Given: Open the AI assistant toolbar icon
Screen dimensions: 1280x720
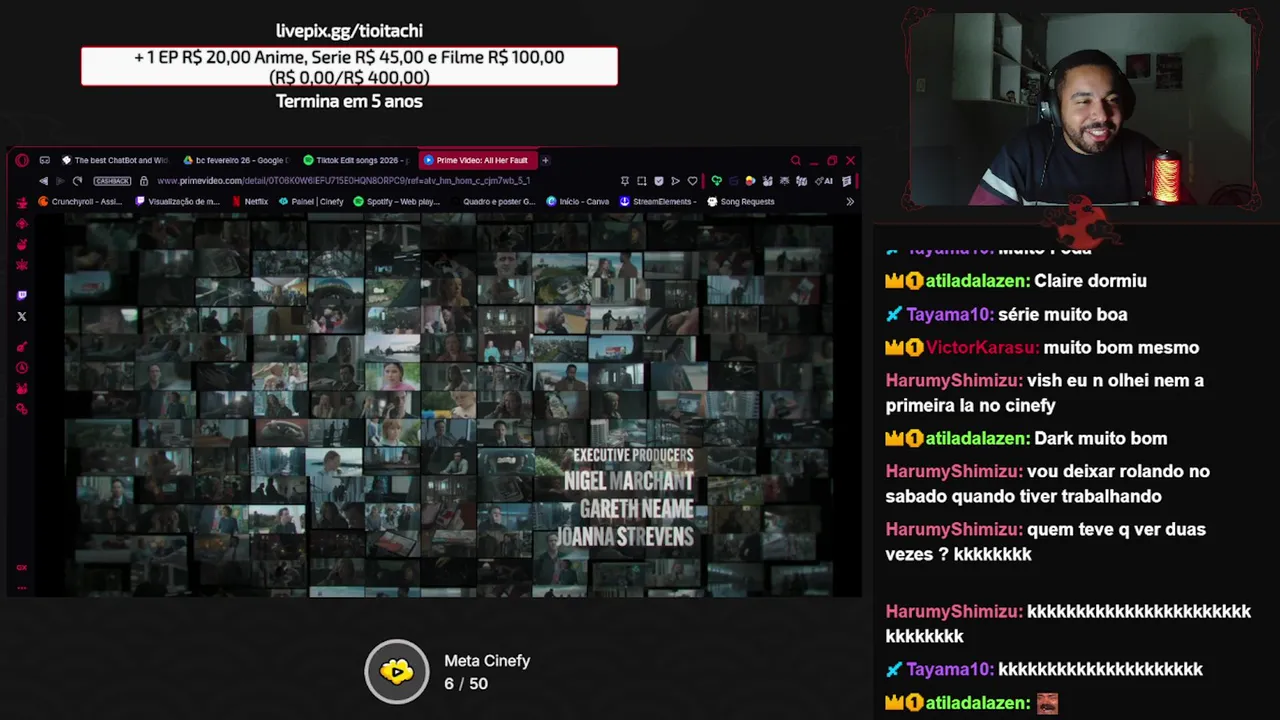Looking at the screenshot, I should point(824,181).
